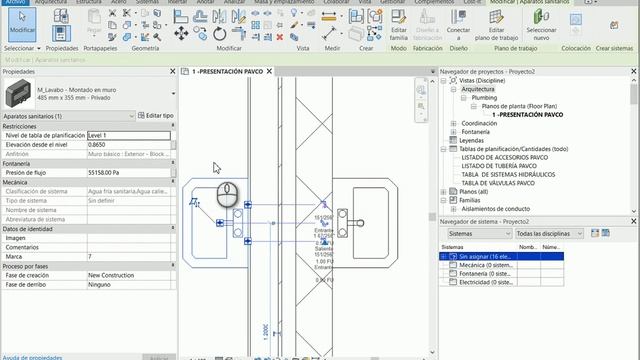Screen dimensions: 640x360
Task: Select Mirror - Draw Axis tool
Action: click(238, 17)
